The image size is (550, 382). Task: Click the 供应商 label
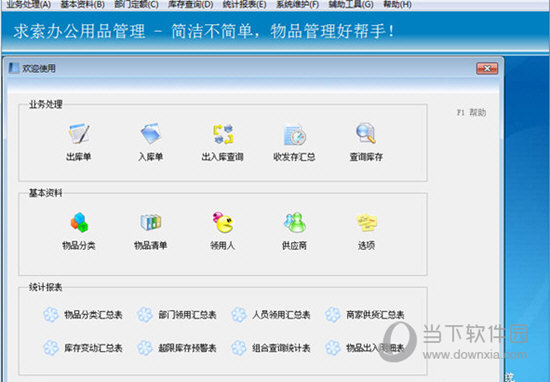[x=294, y=245]
